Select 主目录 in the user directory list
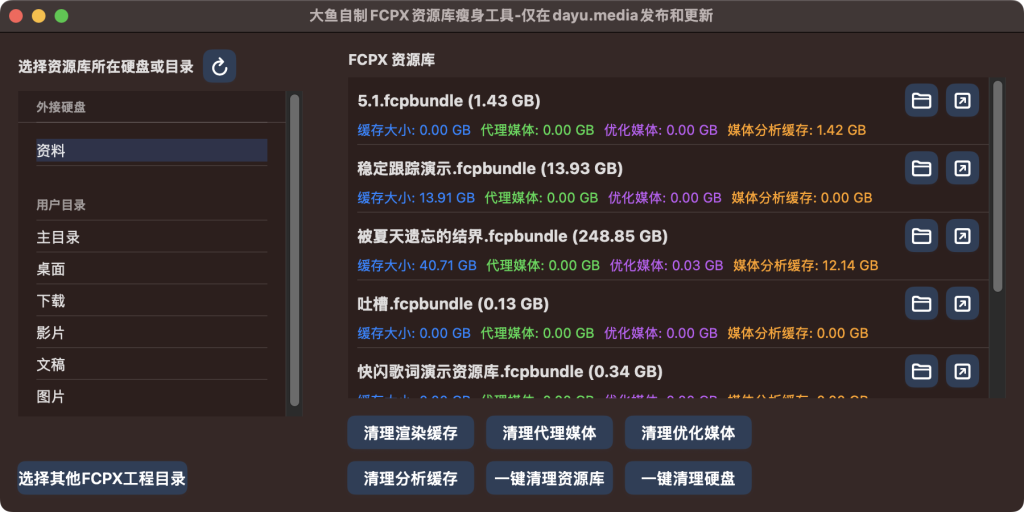1024x512 pixels. tap(152, 237)
